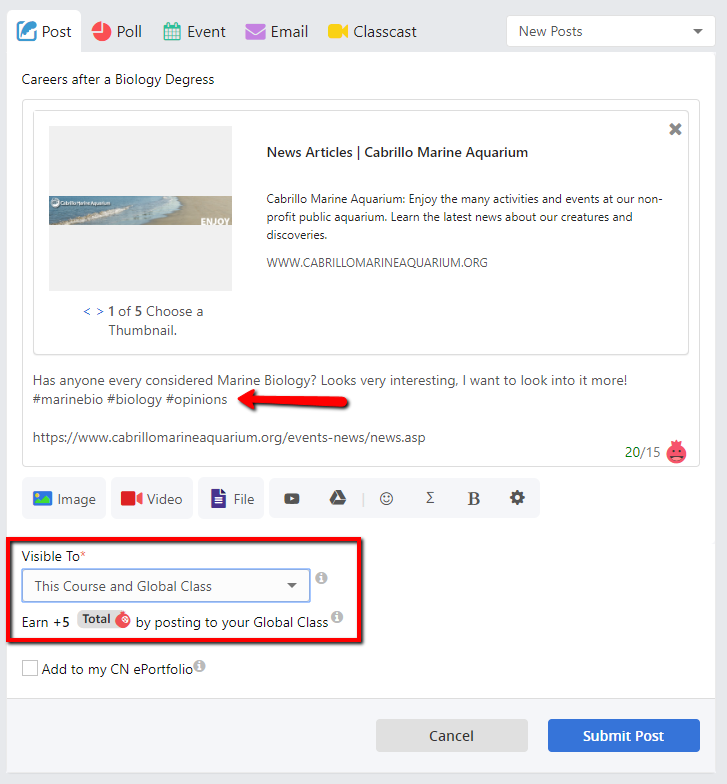727x784 pixels.
Task: Click the info icon next to CN ePortfolio
Action: [200, 666]
